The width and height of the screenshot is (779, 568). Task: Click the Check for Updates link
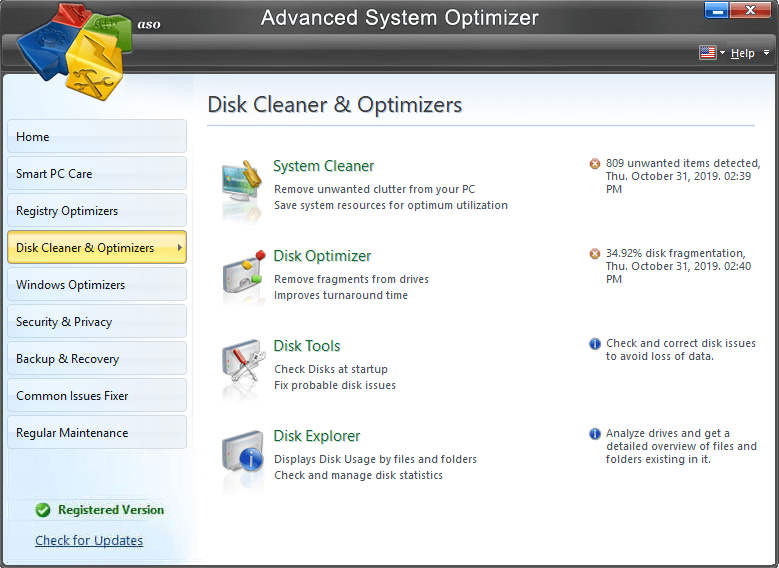point(89,541)
